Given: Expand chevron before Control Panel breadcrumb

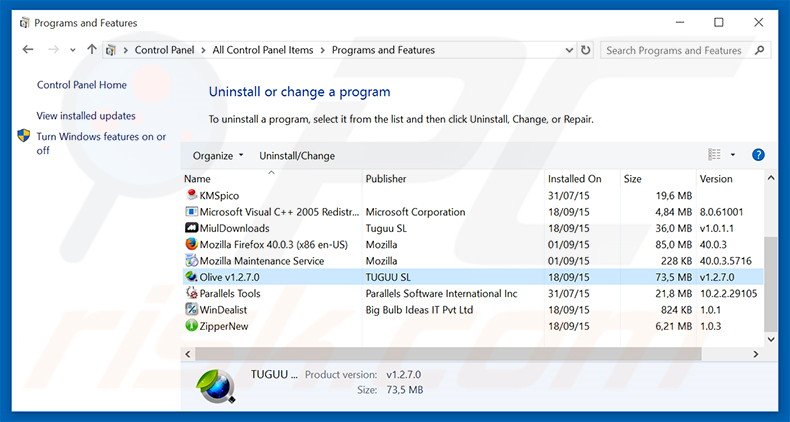Looking at the screenshot, I should pyautogui.click(x=125, y=50).
